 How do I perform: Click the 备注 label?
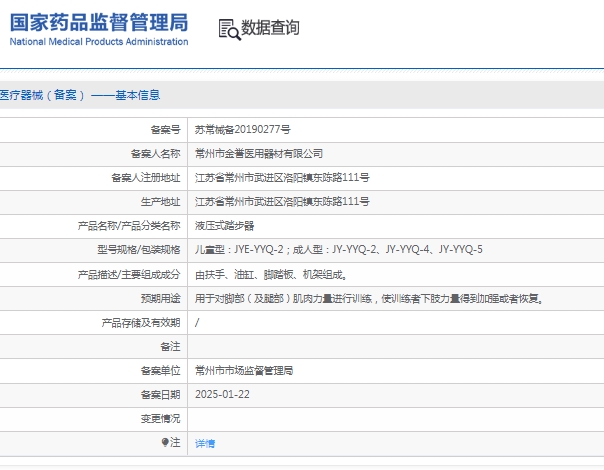170,346
